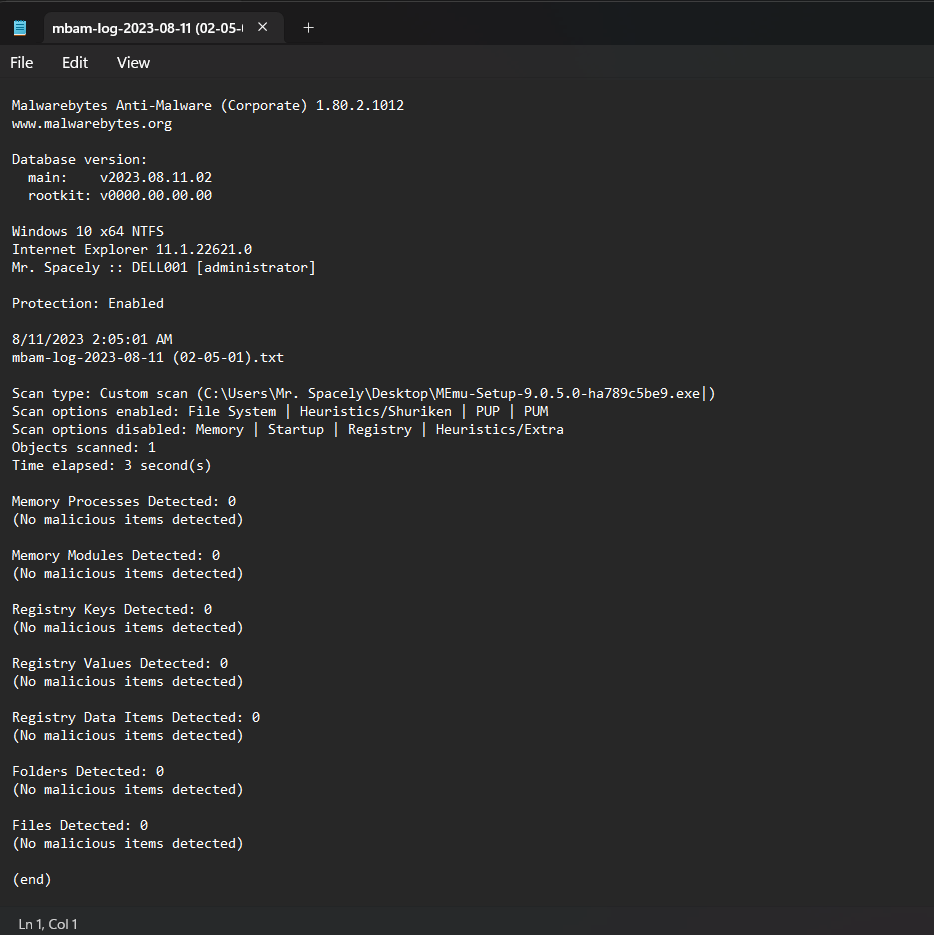Image resolution: width=934 pixels, height=935 pixels.
Task: Click the '(end)' line of the log
Action: click(x=32, y=880)
